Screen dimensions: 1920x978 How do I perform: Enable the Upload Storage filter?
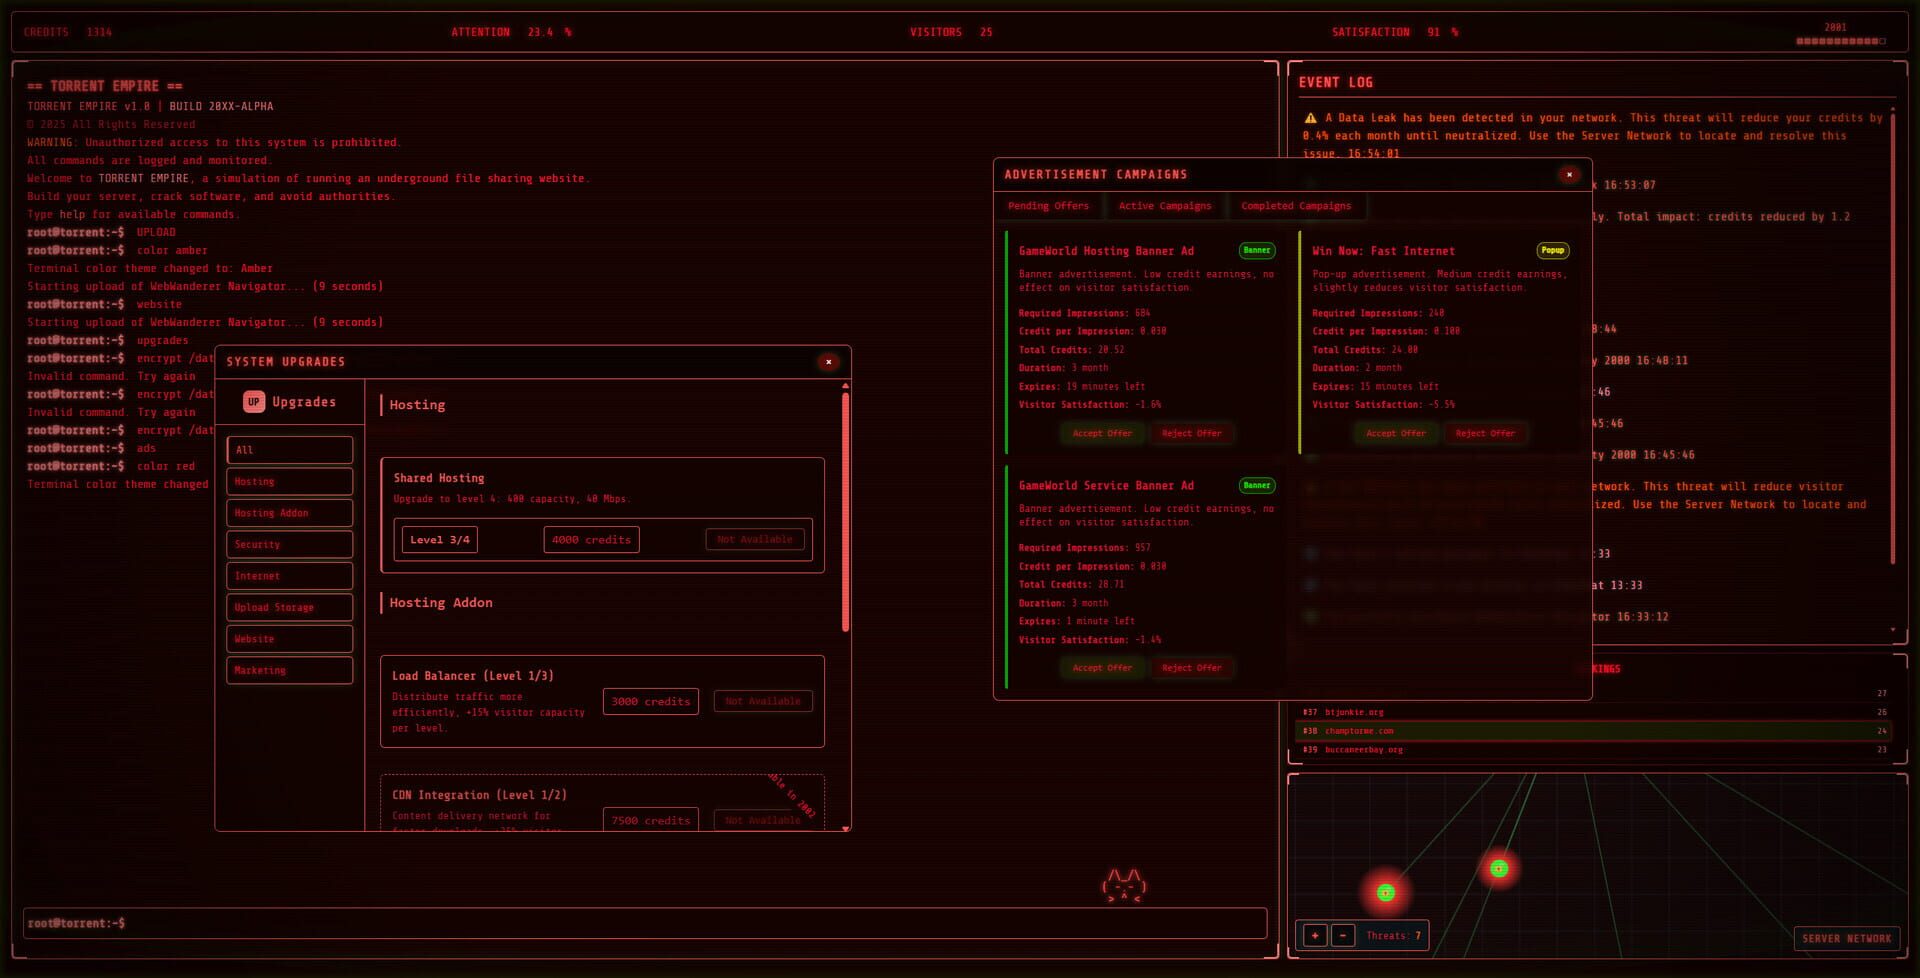[x=289, y=607]
